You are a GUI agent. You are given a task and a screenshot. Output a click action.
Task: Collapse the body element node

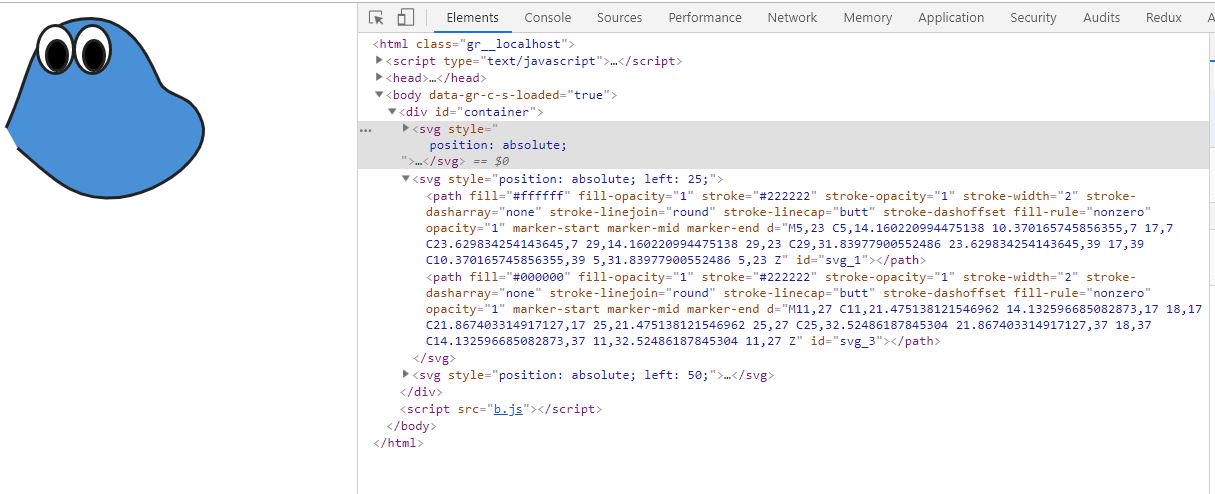[379, 95]
